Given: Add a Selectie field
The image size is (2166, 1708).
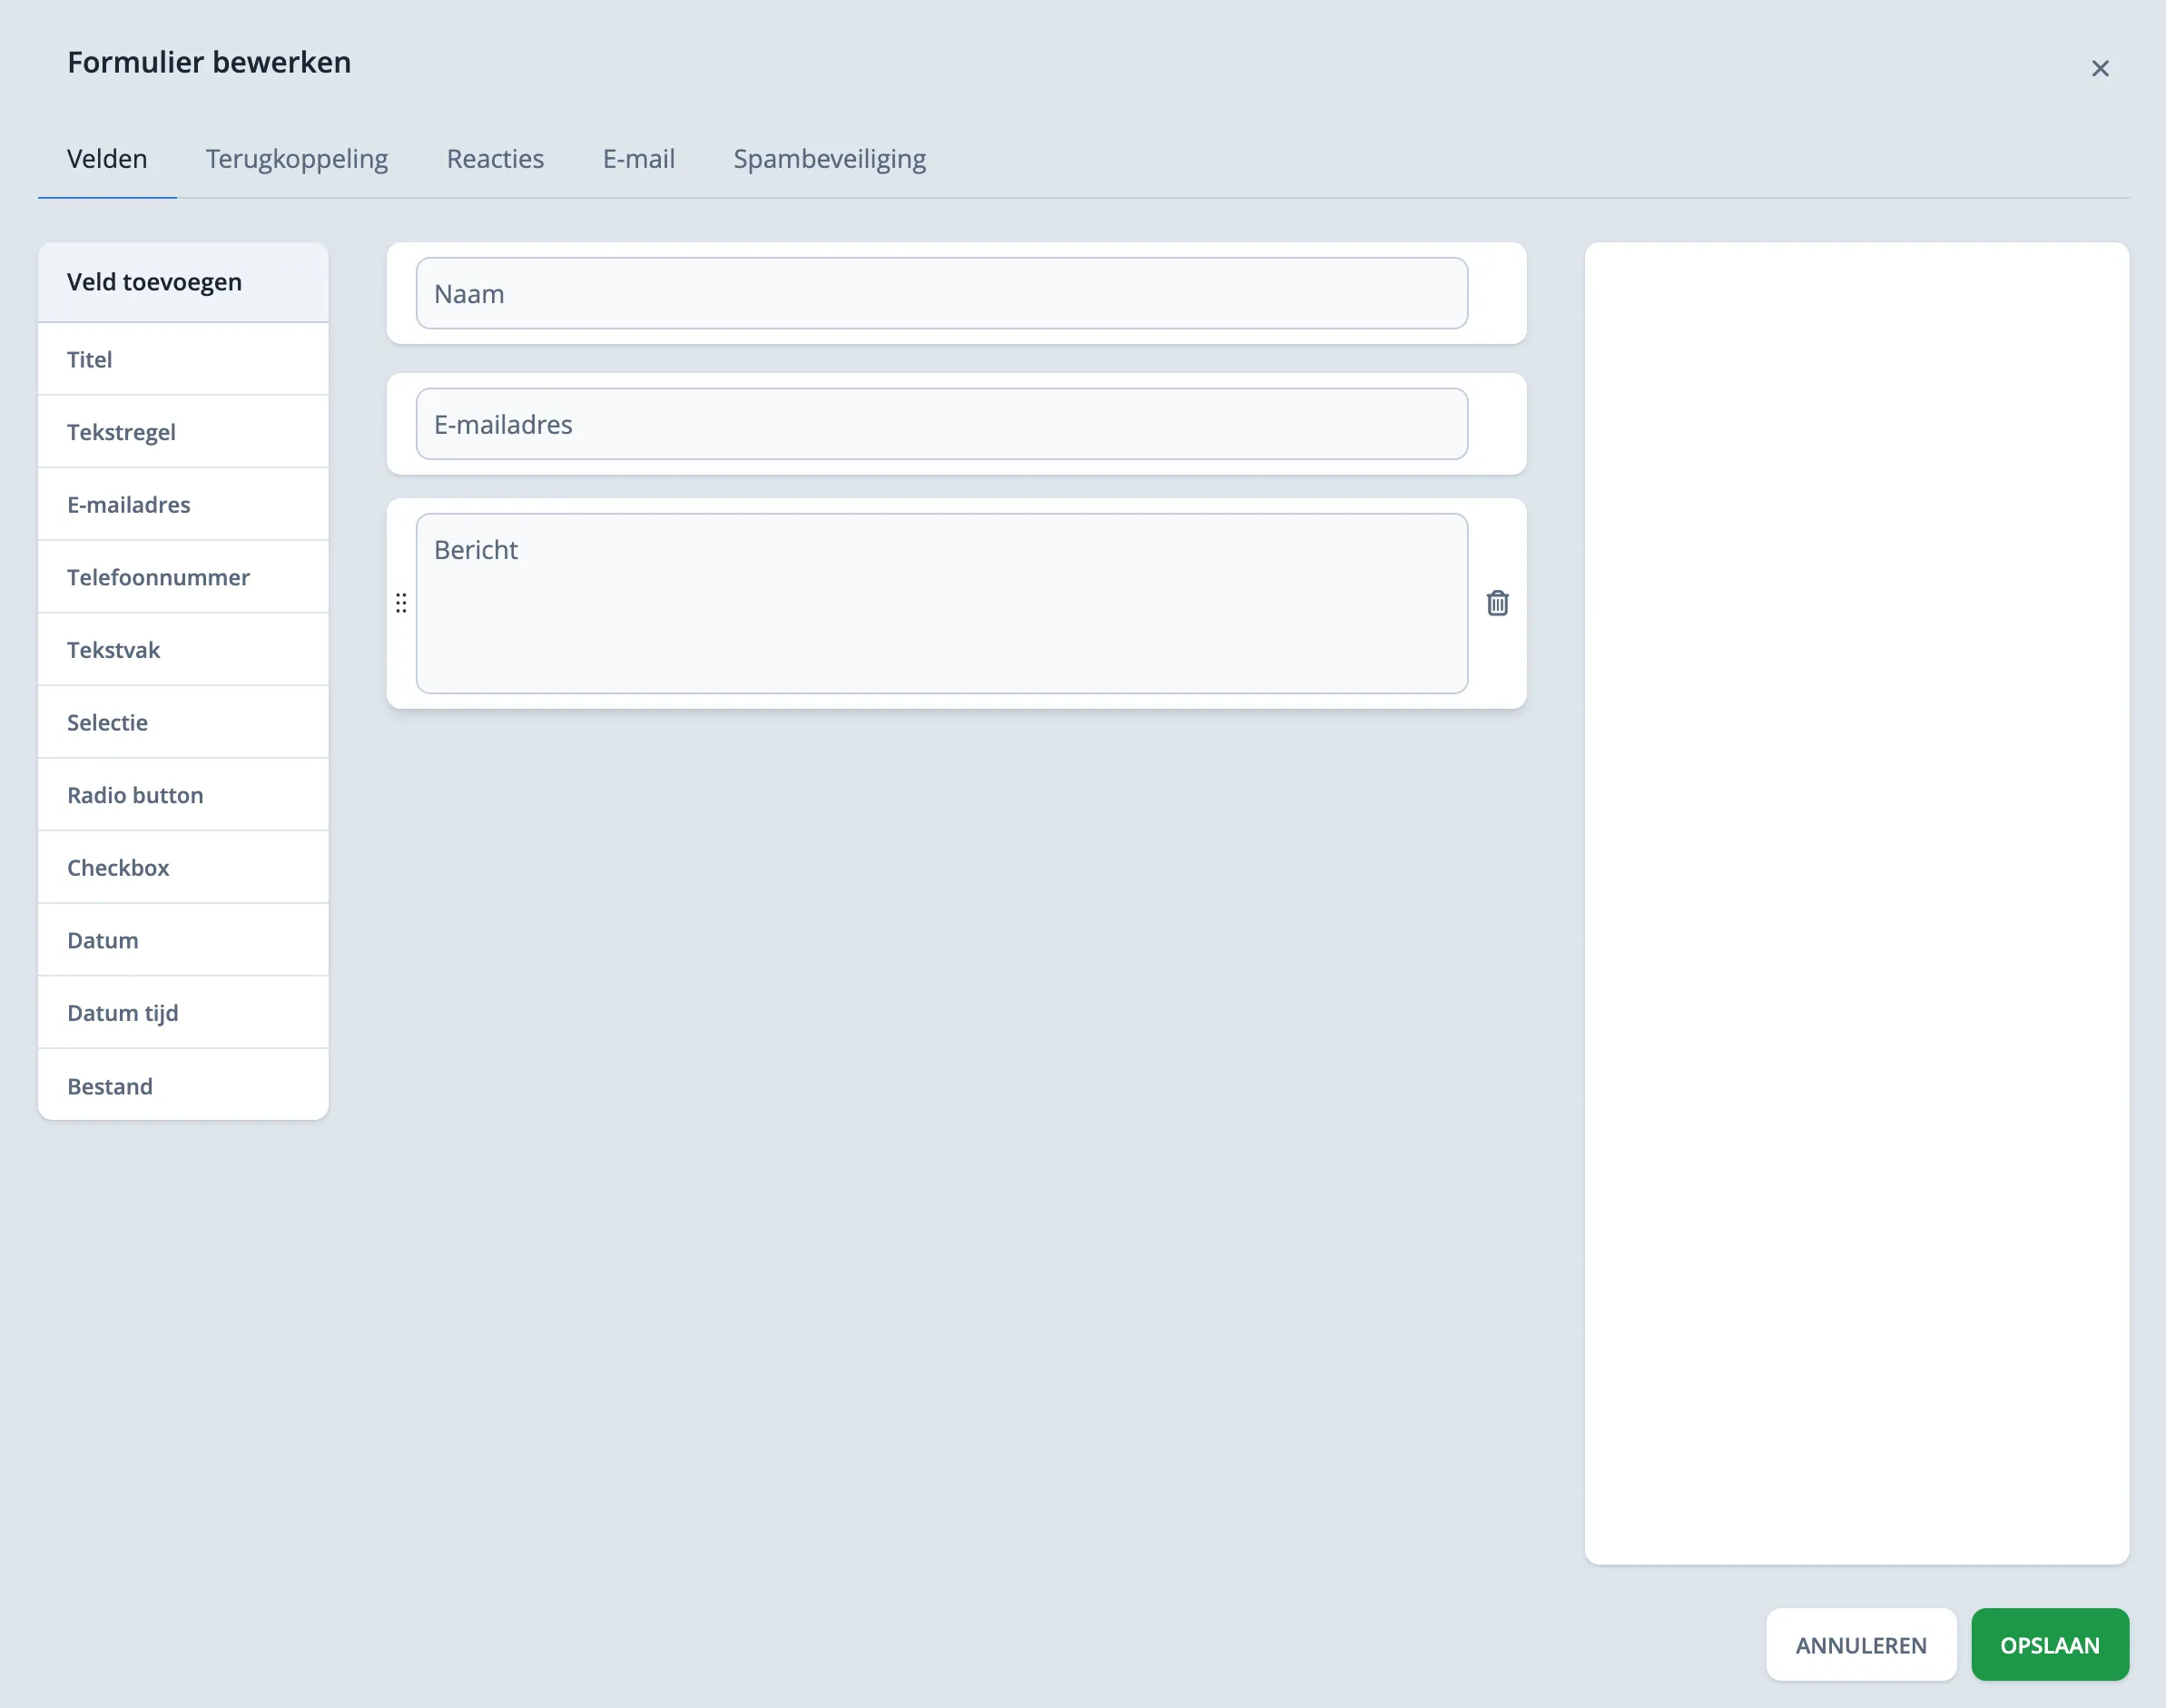Looking at the screenshot, I should coord(183,722).
